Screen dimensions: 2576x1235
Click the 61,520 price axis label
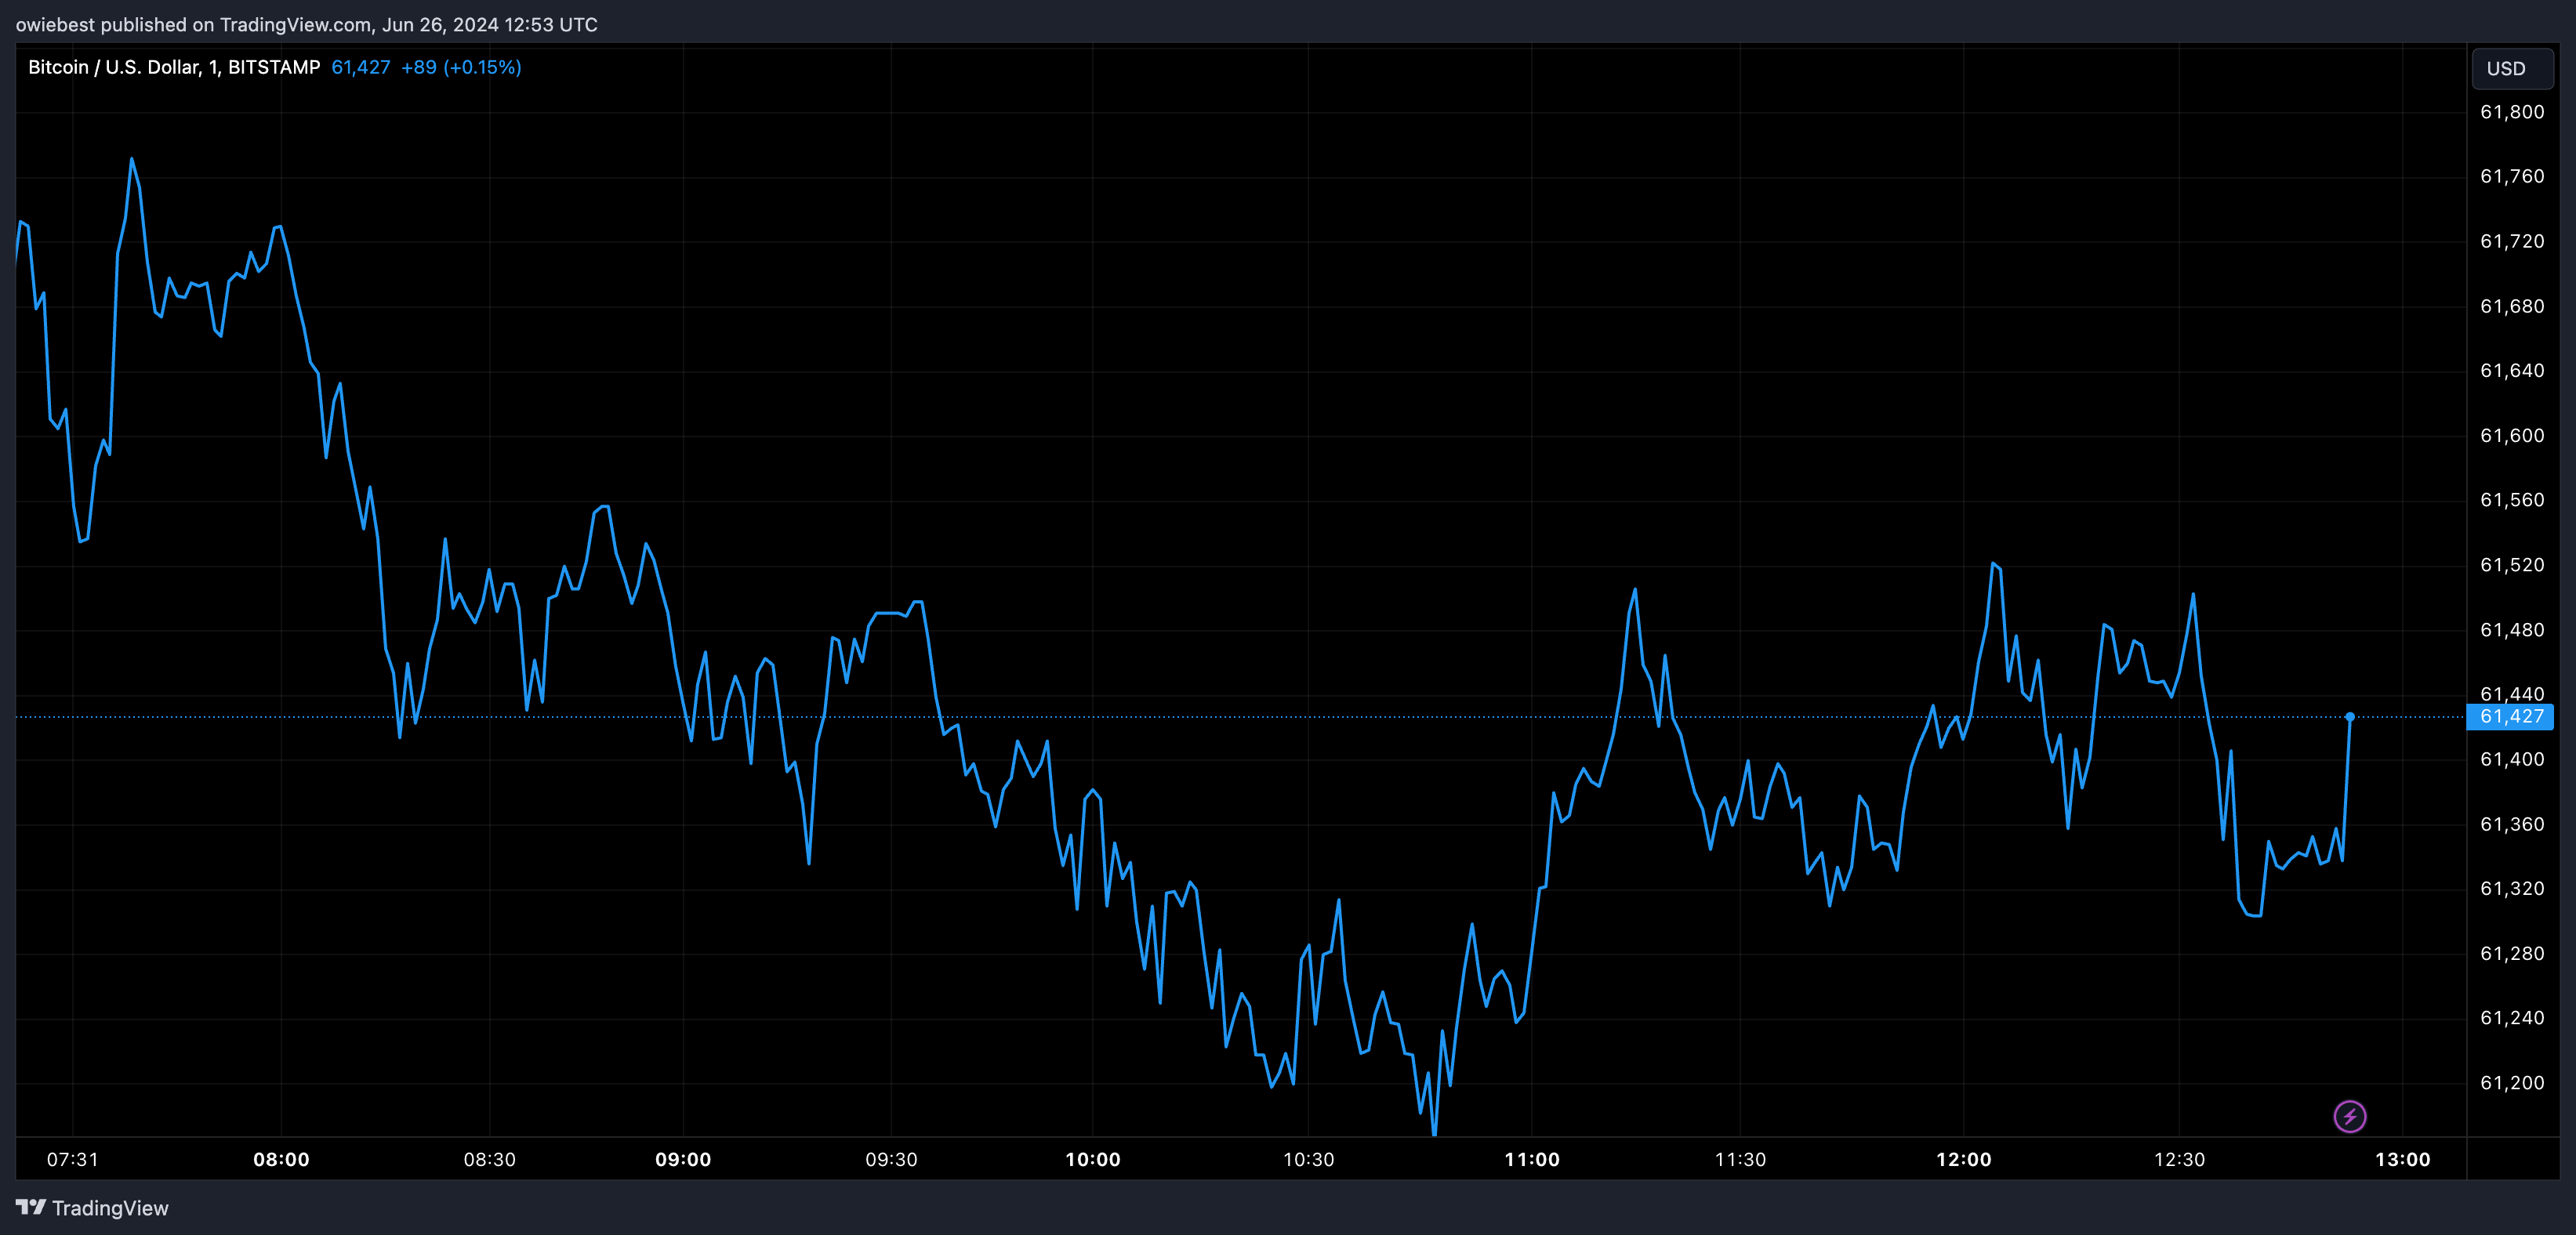click(2512, 565)
